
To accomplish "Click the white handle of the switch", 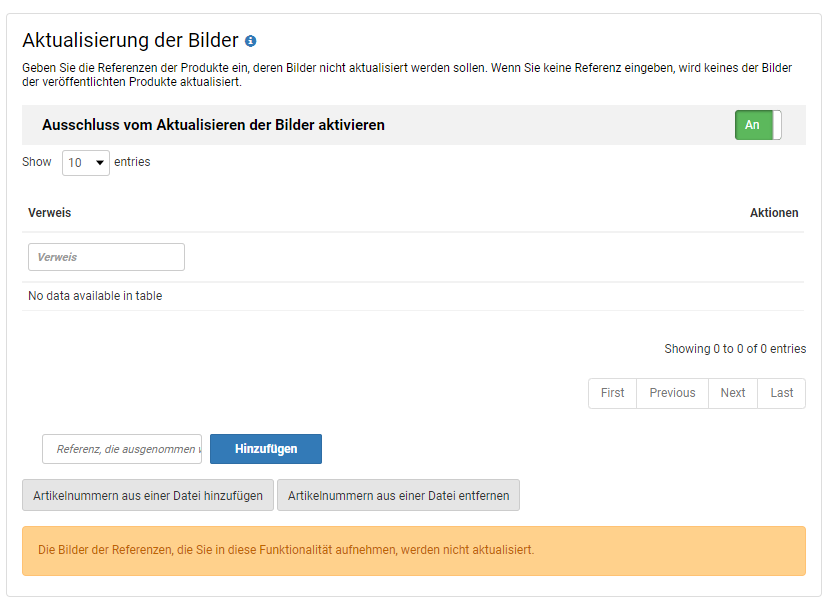I will (x=777, y=125).
